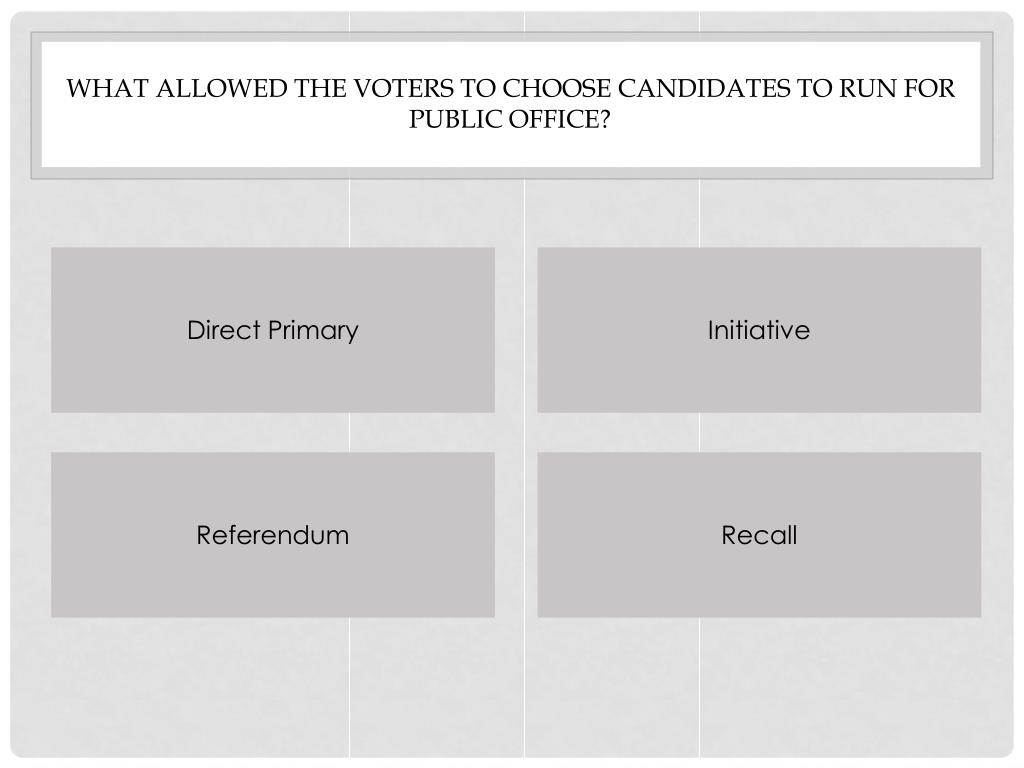The height and width of the screenshot is (768, 1024).
Task: Choose the bottom-left answer, Referendum
Action: coord(273,535)
